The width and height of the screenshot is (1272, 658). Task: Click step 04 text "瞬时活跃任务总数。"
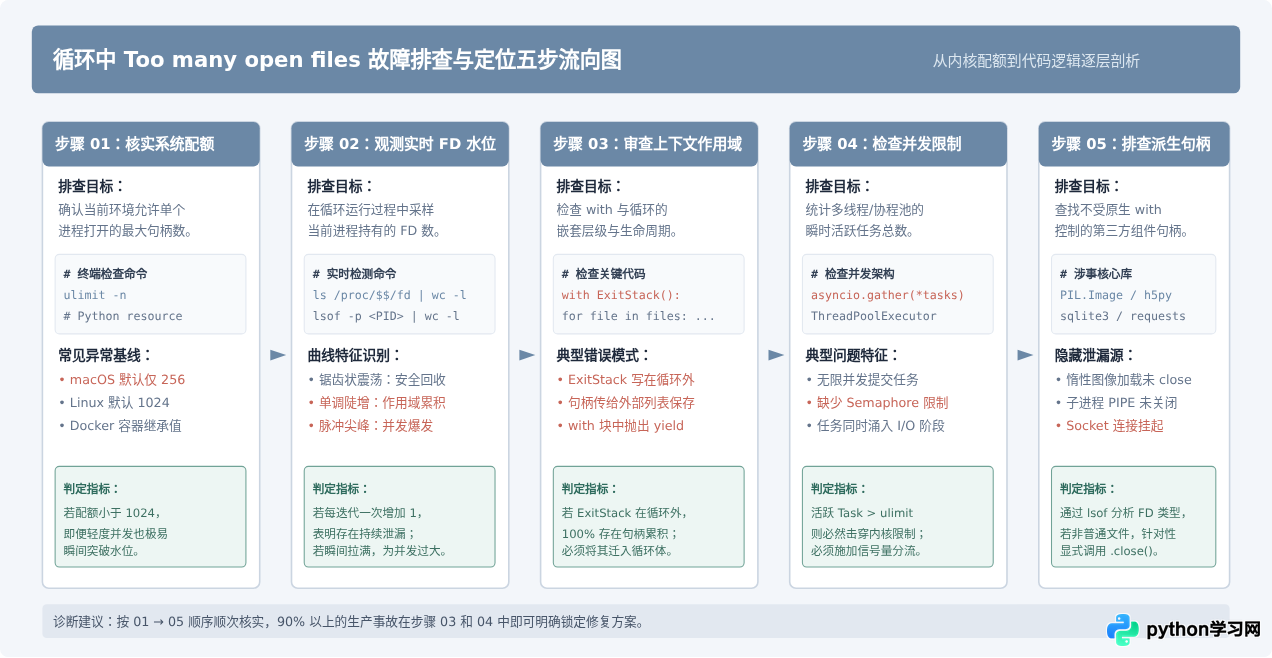pos(859,231)
